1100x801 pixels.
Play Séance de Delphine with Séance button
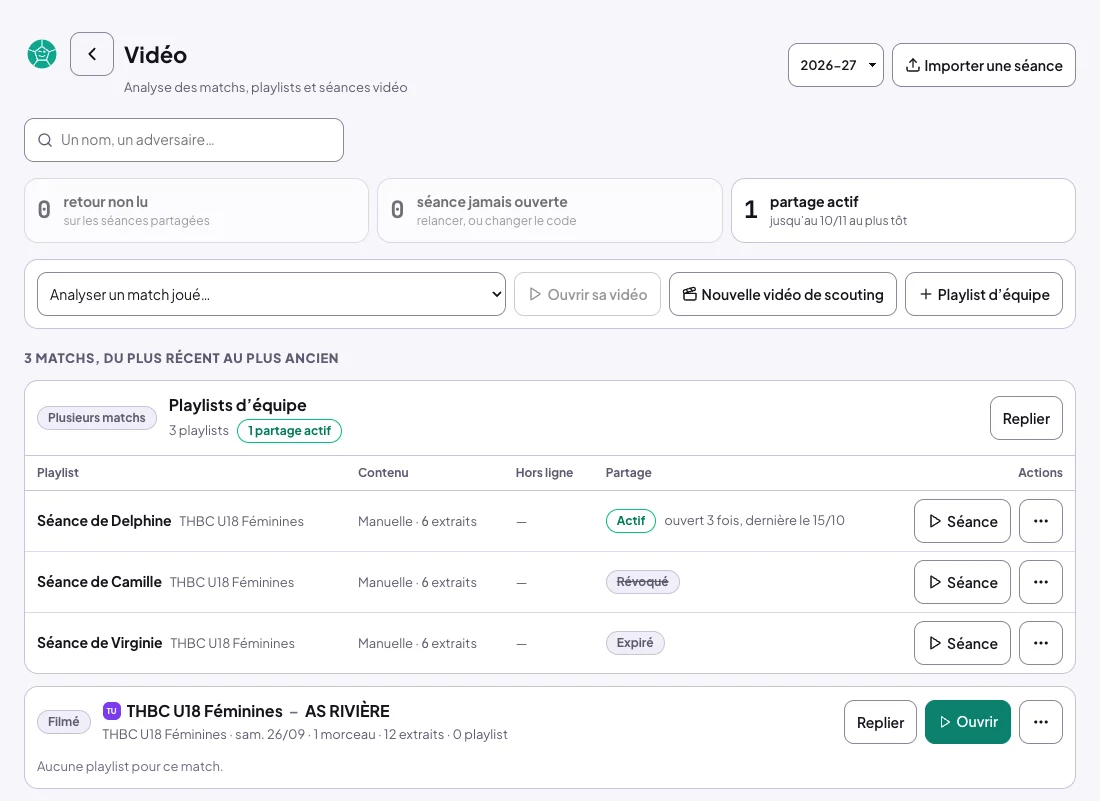coord(962,521)
